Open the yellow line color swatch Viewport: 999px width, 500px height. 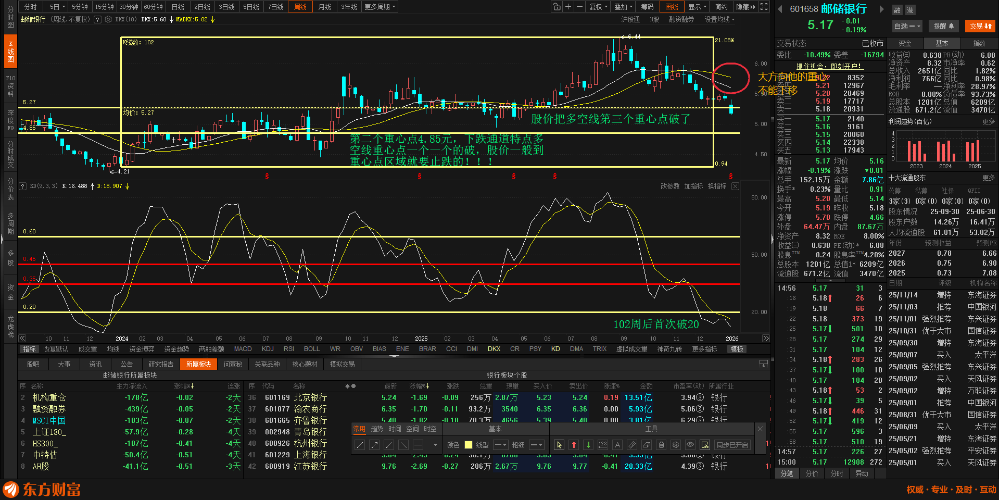468,445
